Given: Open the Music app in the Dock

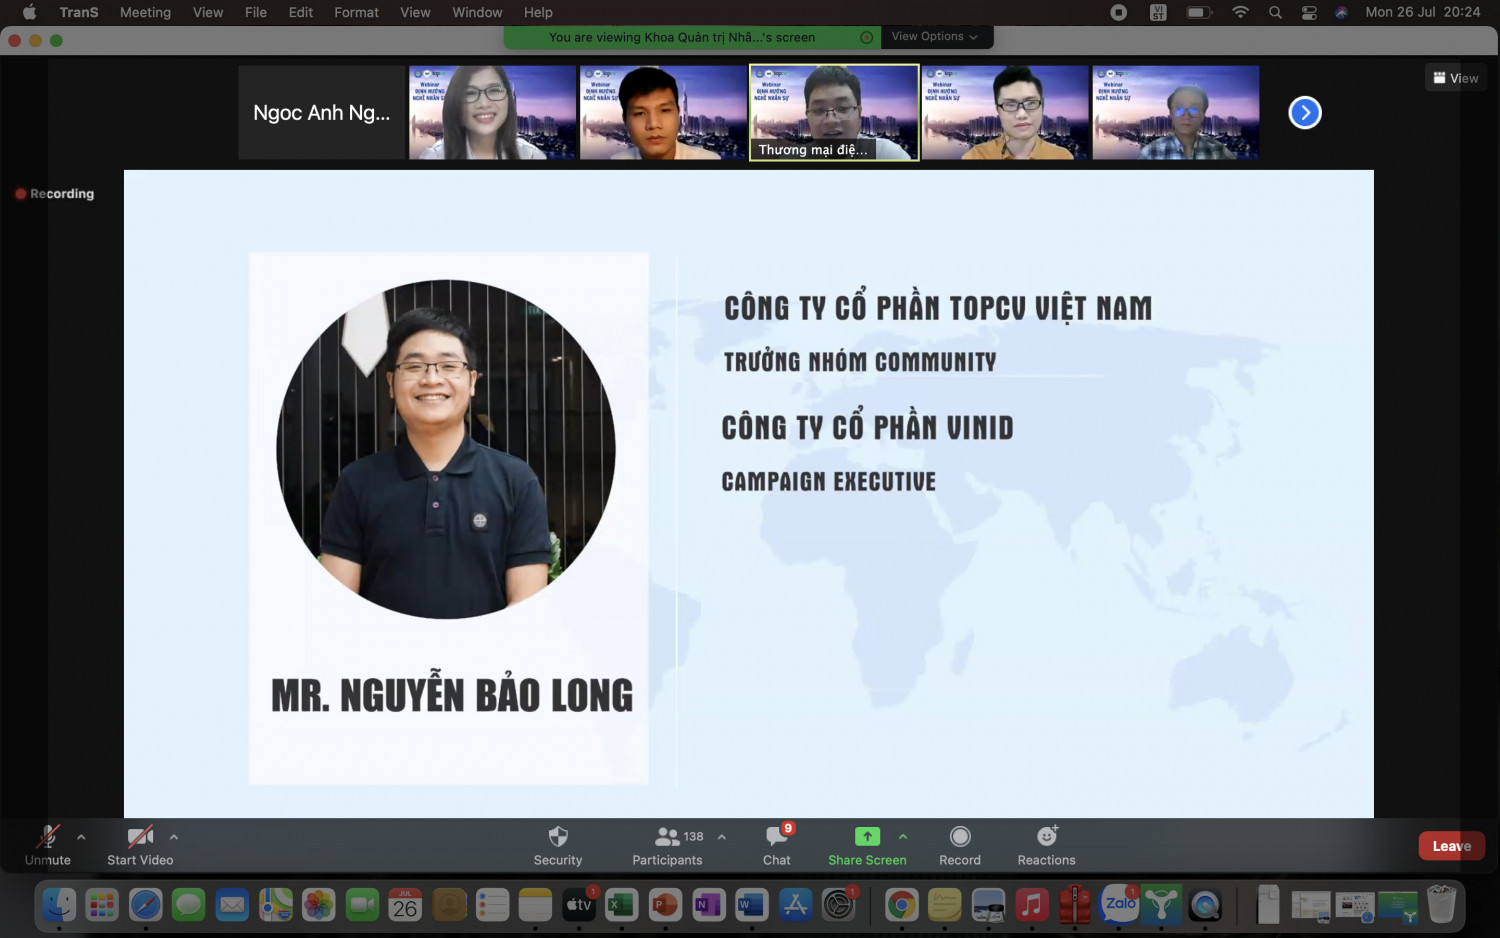Looking at the screenshot, I should (x=1031, y=905).
